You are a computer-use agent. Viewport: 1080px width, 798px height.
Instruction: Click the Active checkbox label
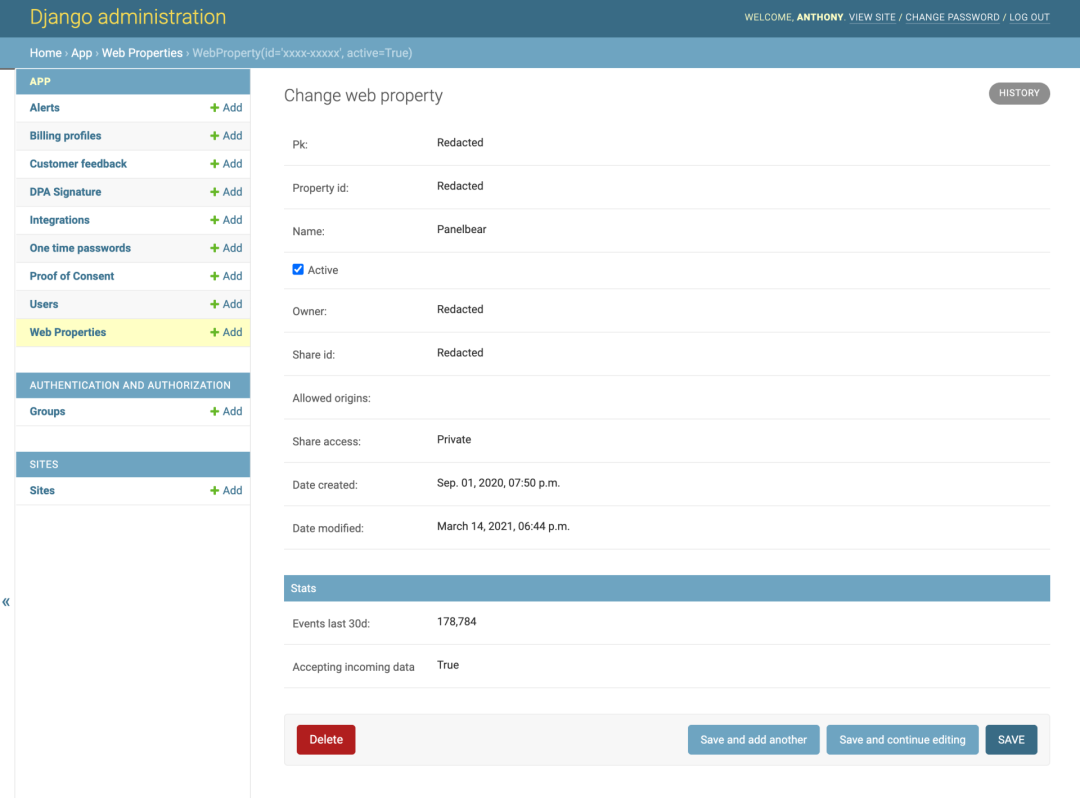coord(323,270)
